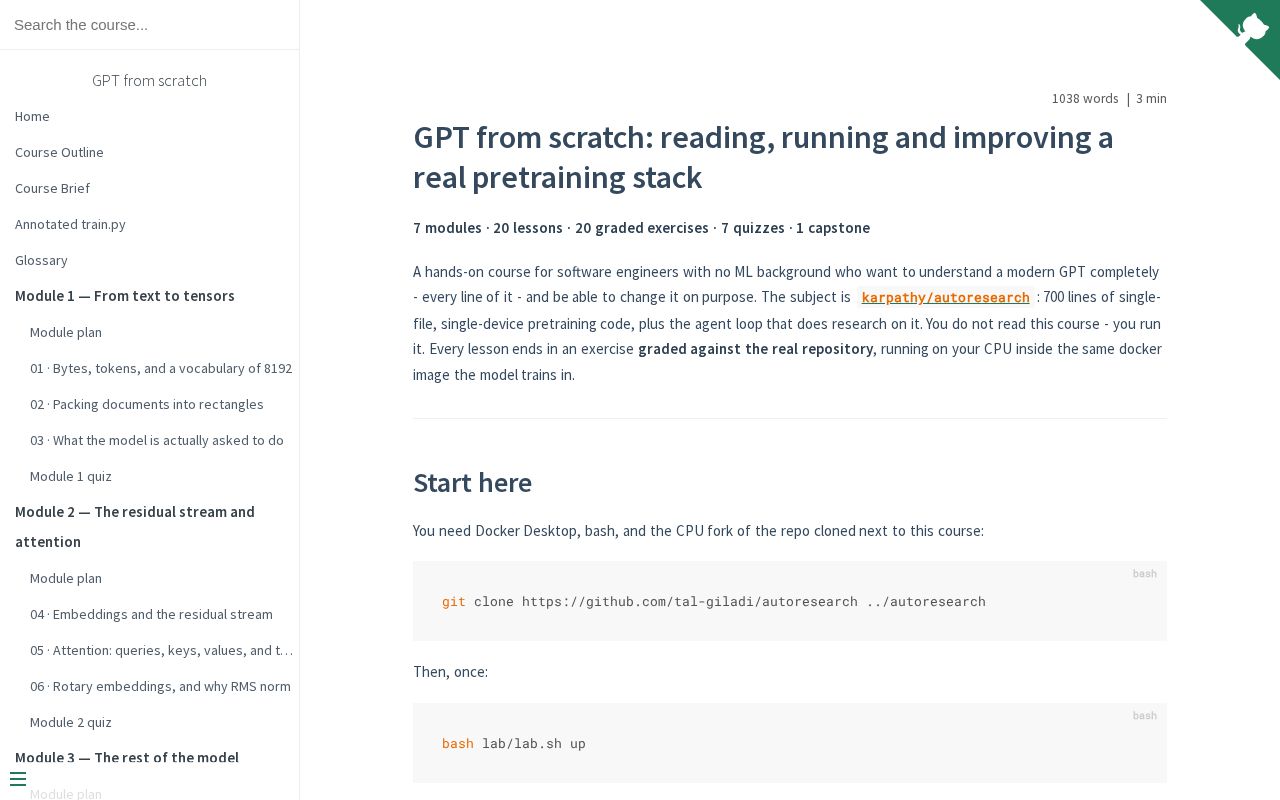Open lesson 04 Embeddings and the residual stream

pos(151,614)
